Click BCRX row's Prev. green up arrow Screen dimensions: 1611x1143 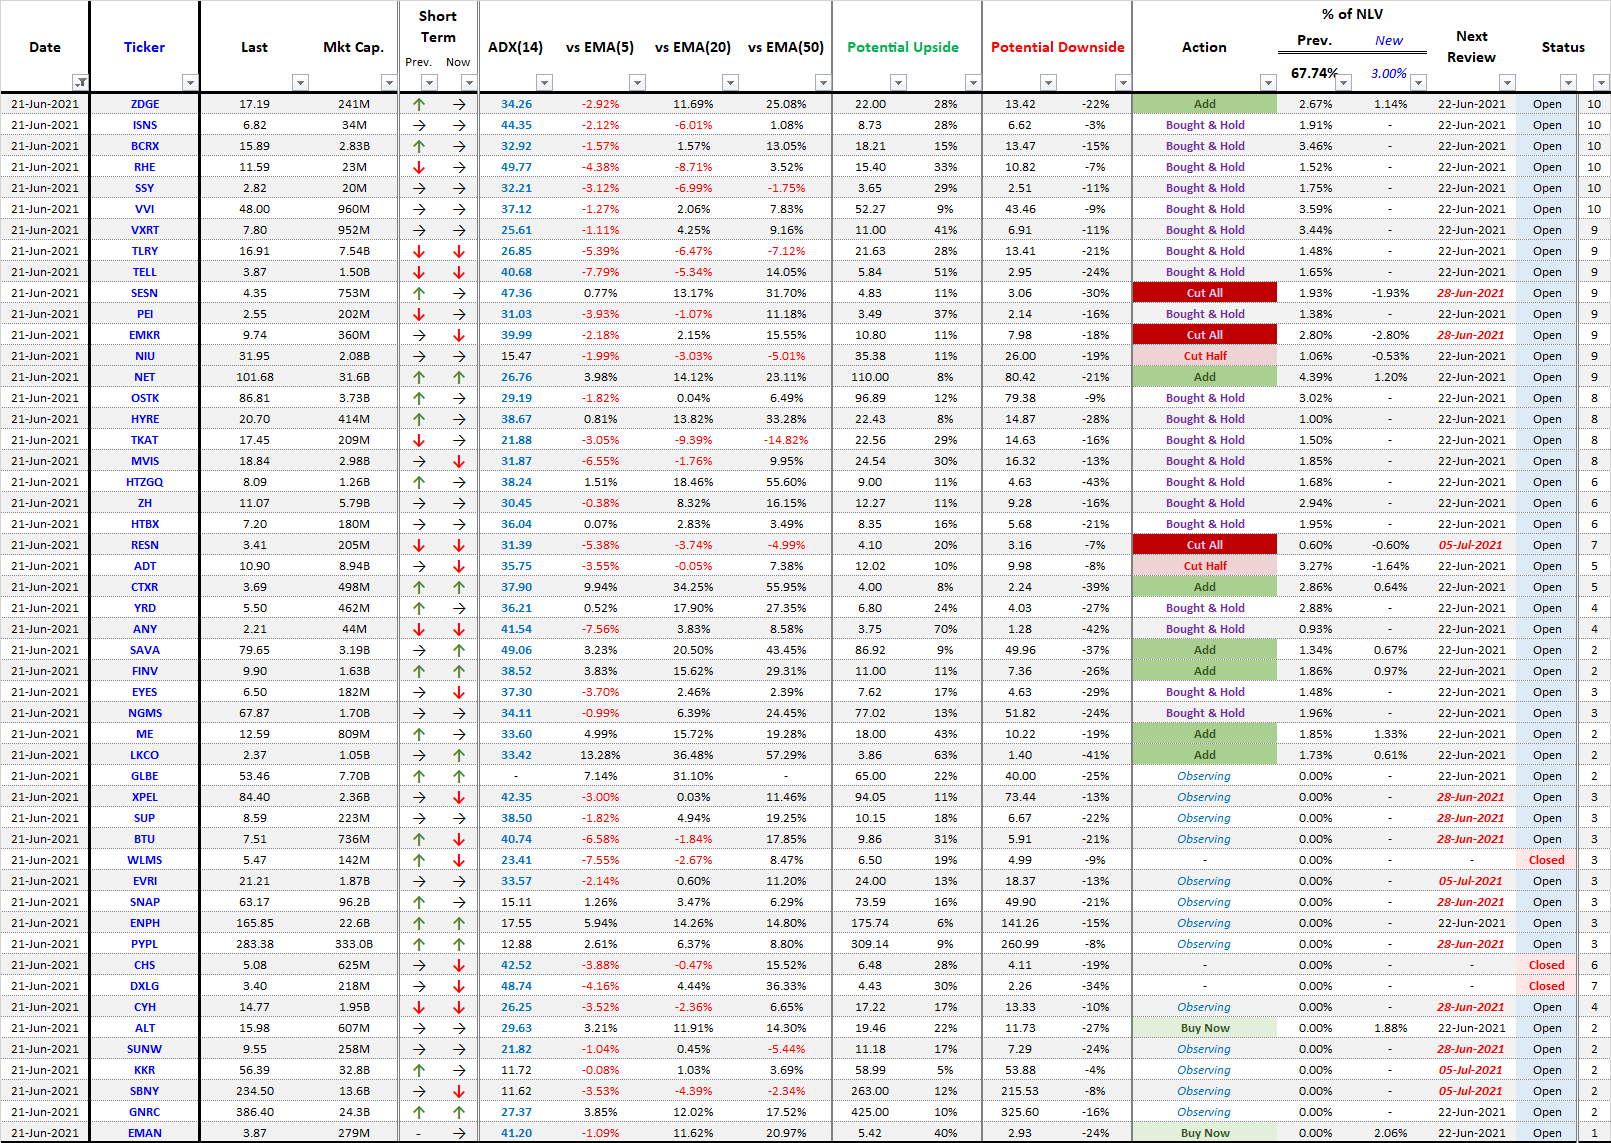[x=419, y=146]
